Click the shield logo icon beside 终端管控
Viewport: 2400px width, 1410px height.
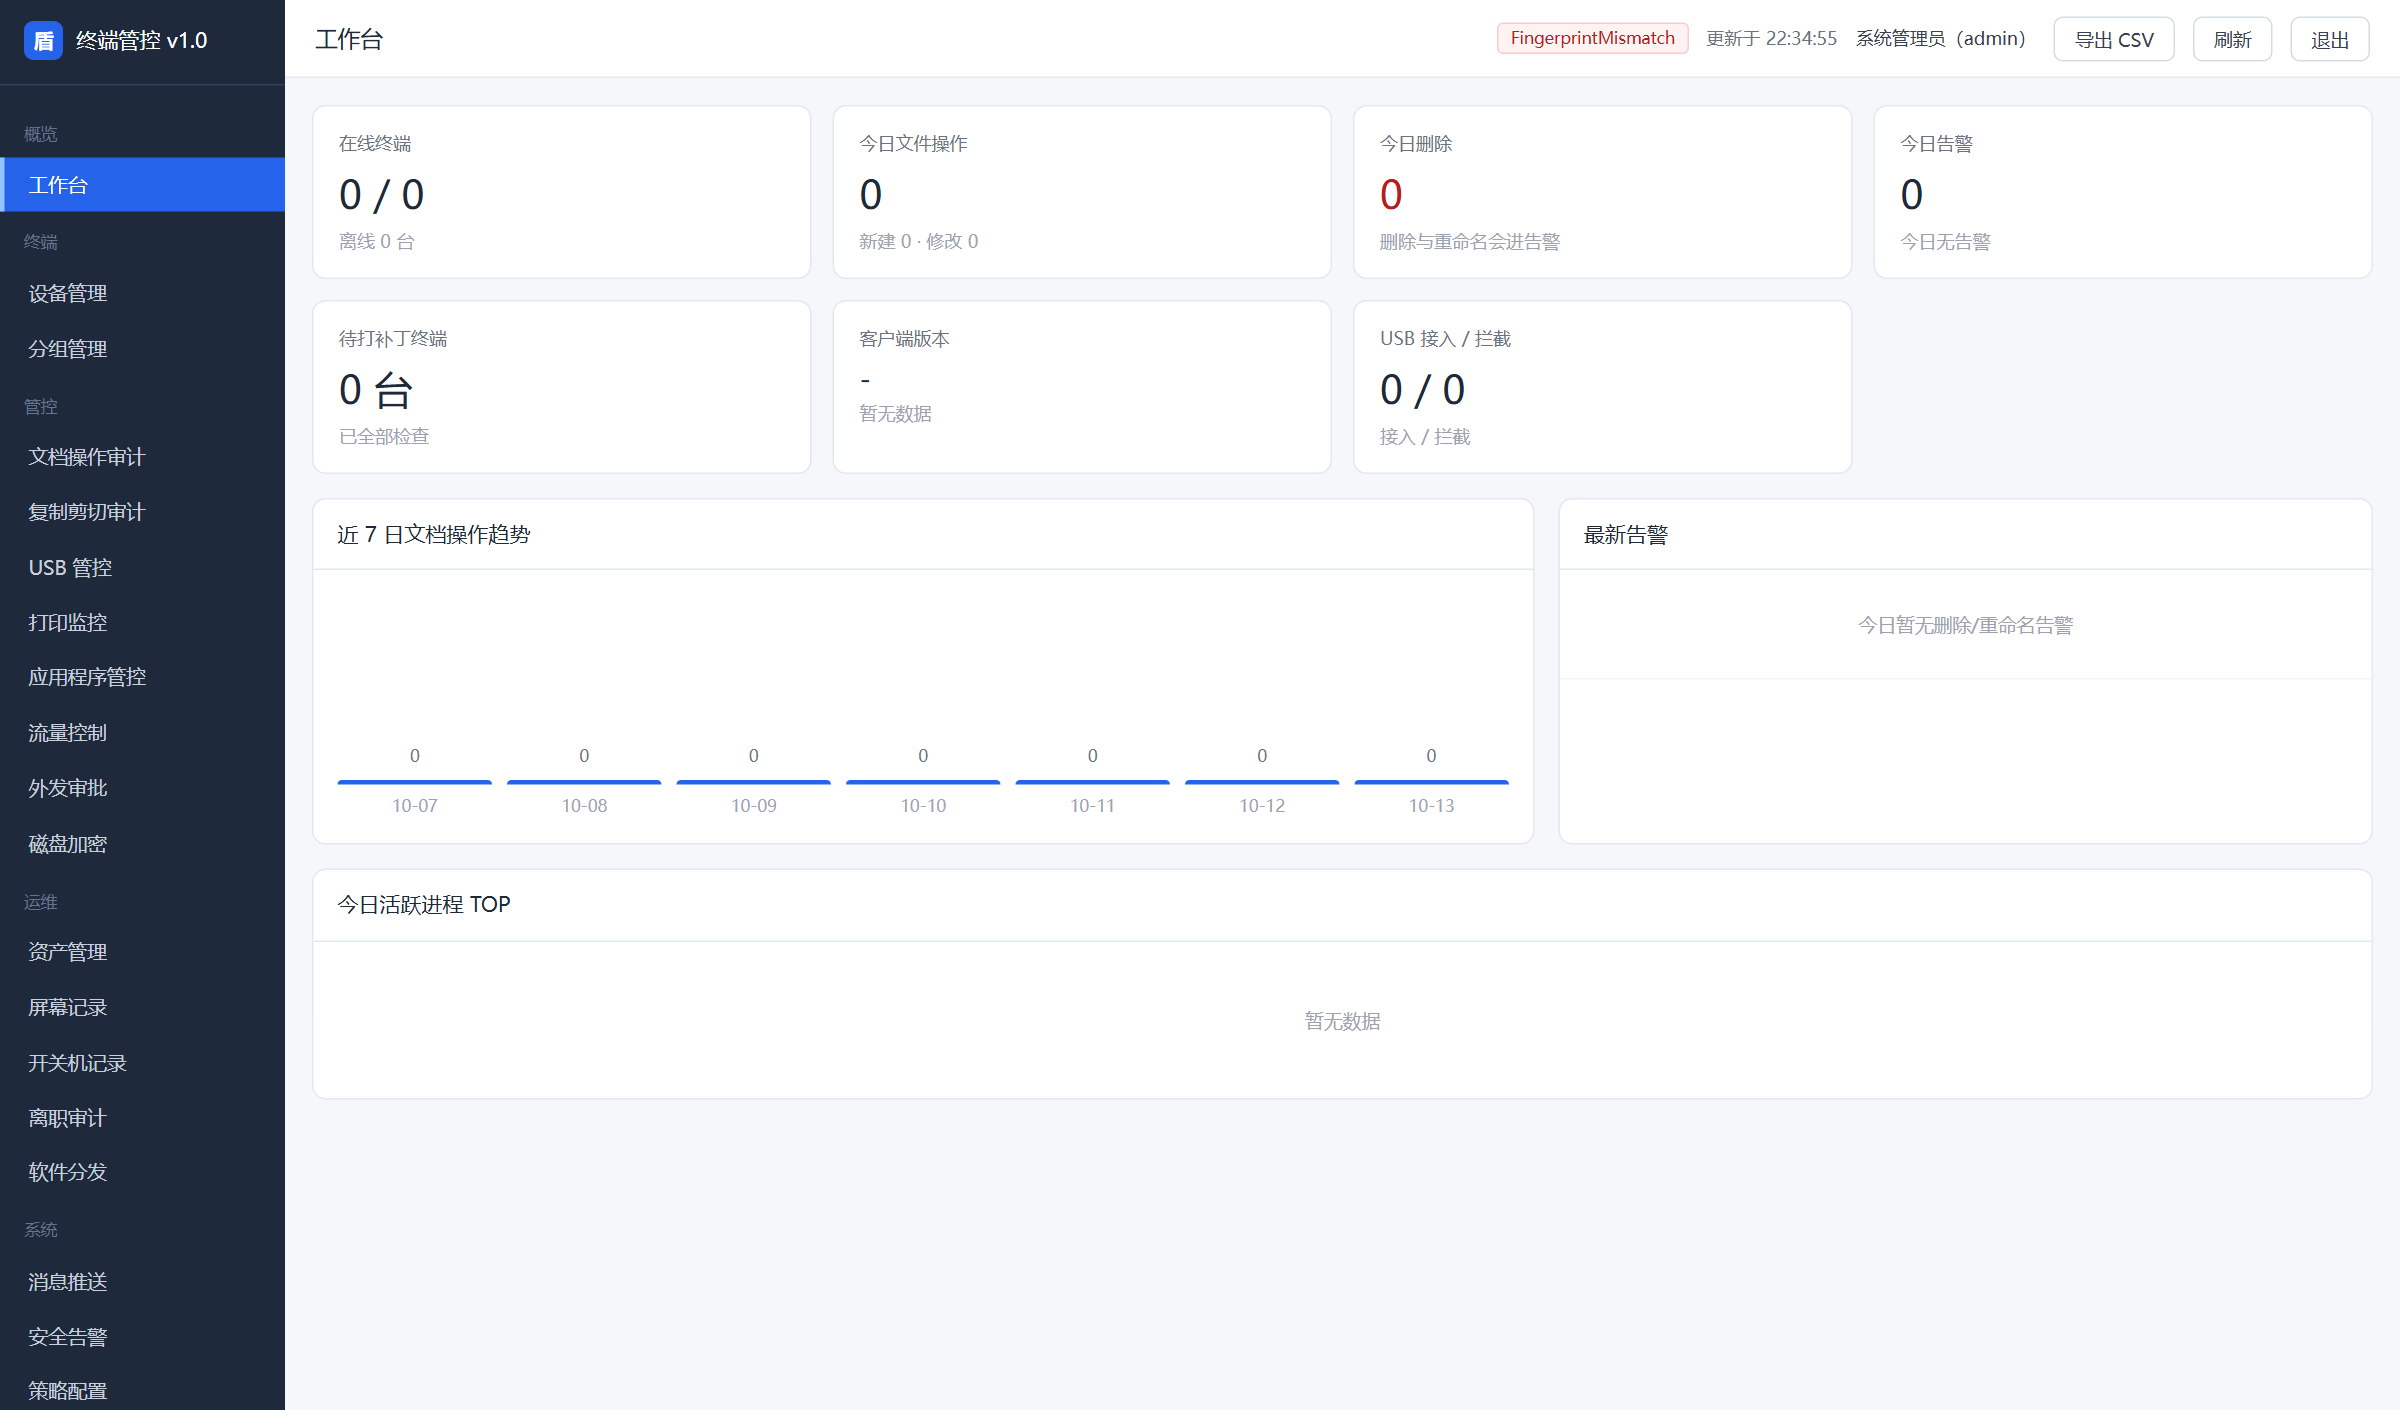pyautogui.click(x=43, y=40)
